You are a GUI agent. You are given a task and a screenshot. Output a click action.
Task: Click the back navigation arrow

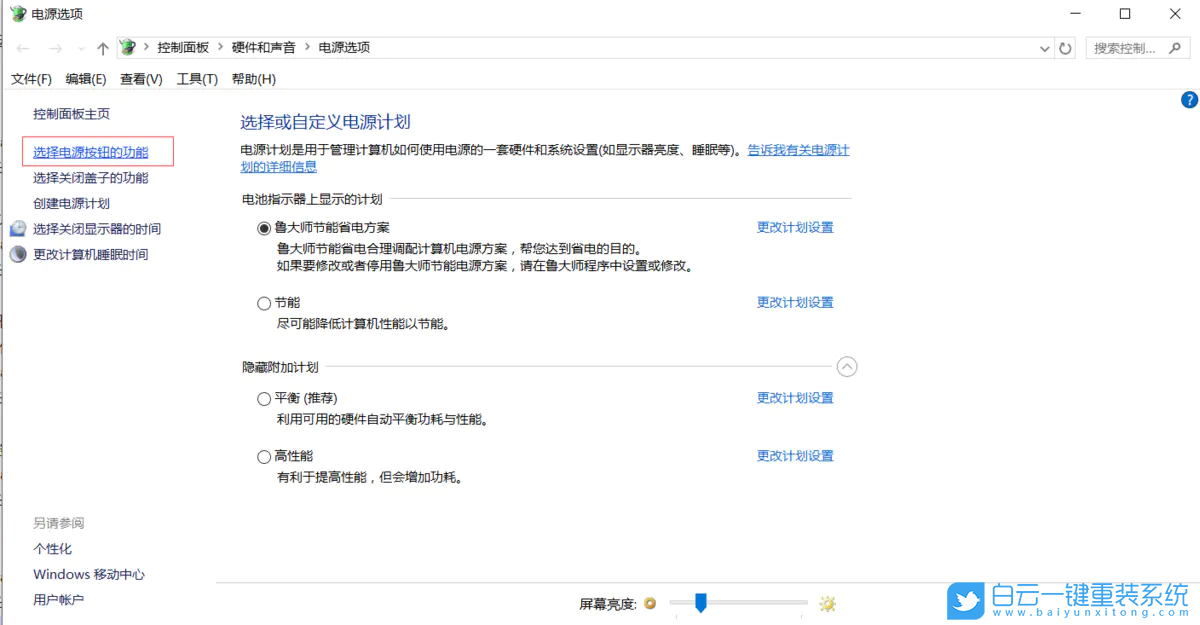pos(24,46)
